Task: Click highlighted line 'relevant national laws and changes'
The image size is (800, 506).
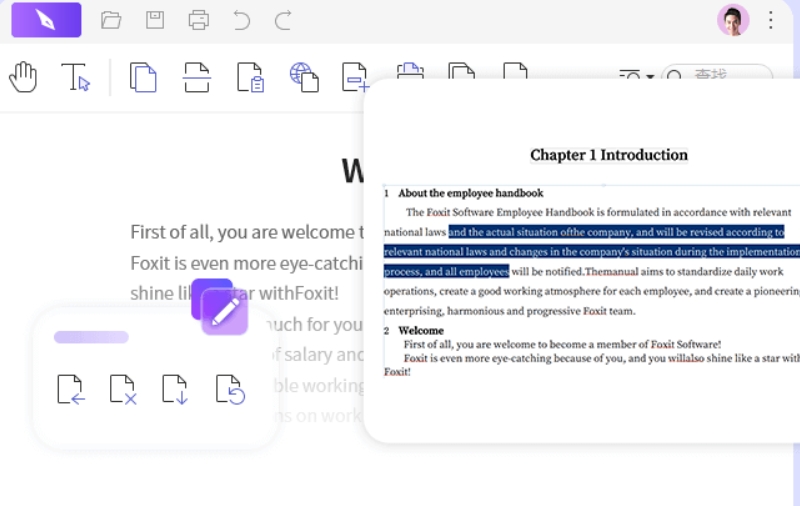Action: click(x=592, y=251)
